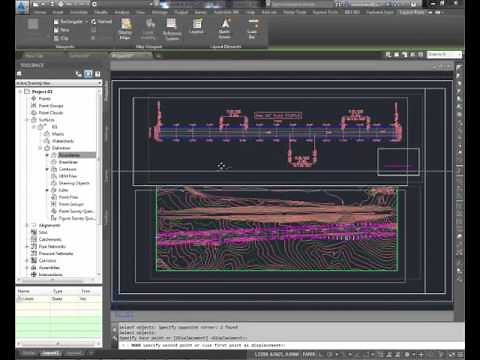This screenshot has height=360, width=480.
Task: Select Drawing Objects in the tree
Action: [74, 183]
